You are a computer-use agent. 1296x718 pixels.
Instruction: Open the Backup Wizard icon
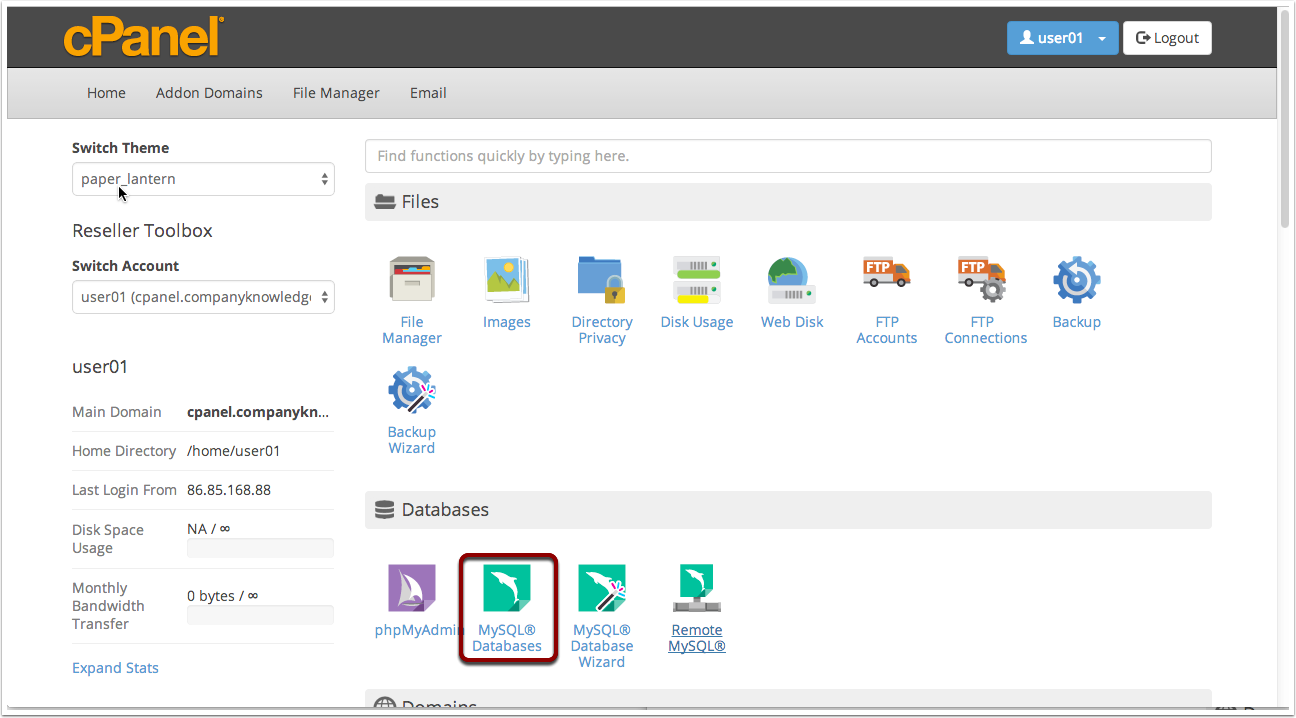[x=412, y=390]
